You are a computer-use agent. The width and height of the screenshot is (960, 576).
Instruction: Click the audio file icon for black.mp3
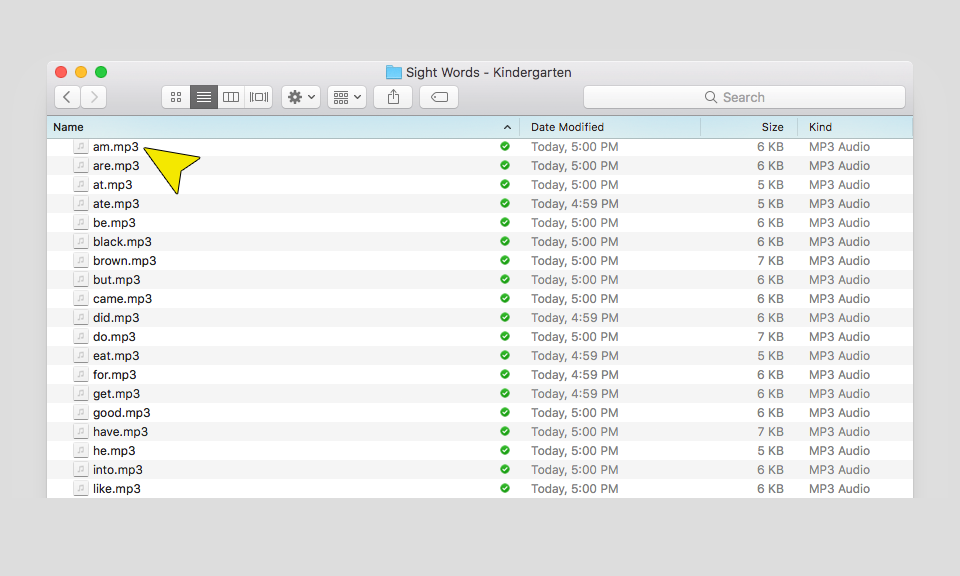(x=80, y=241)
